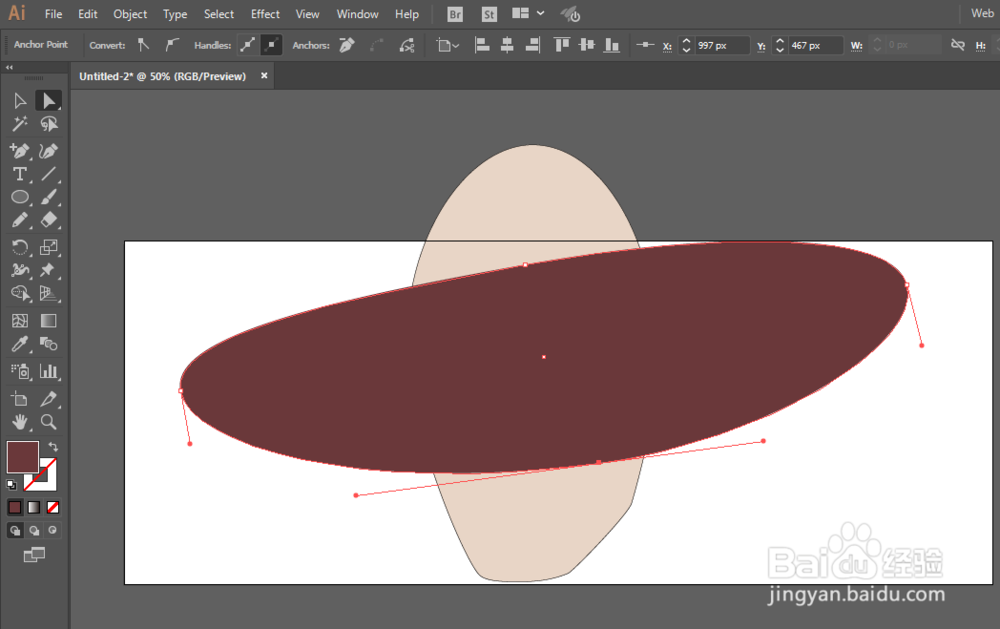
Task: Apply solid Color mode button
Action: (x=15, y=507)
